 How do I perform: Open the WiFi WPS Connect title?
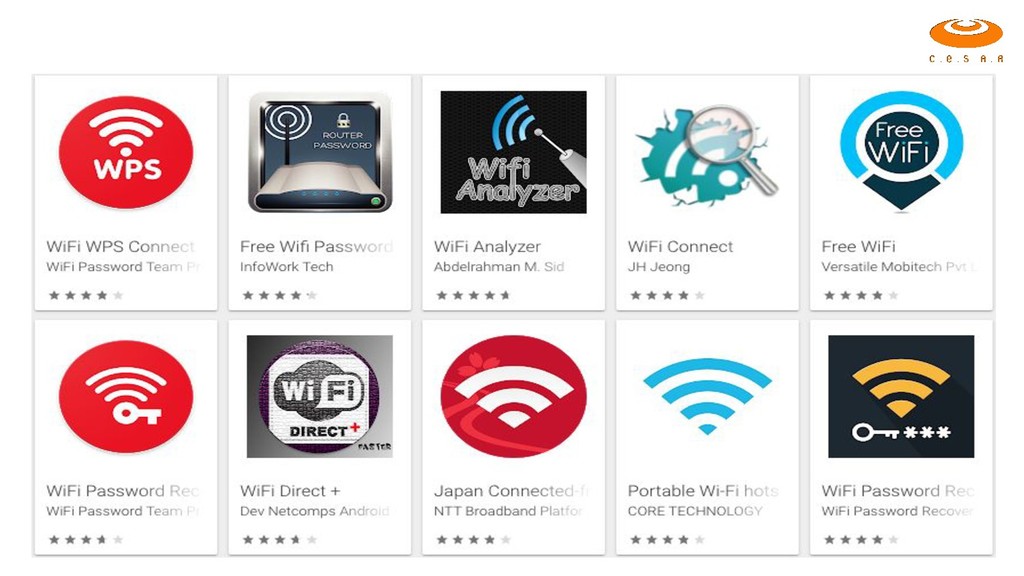[x=121, y=247]
